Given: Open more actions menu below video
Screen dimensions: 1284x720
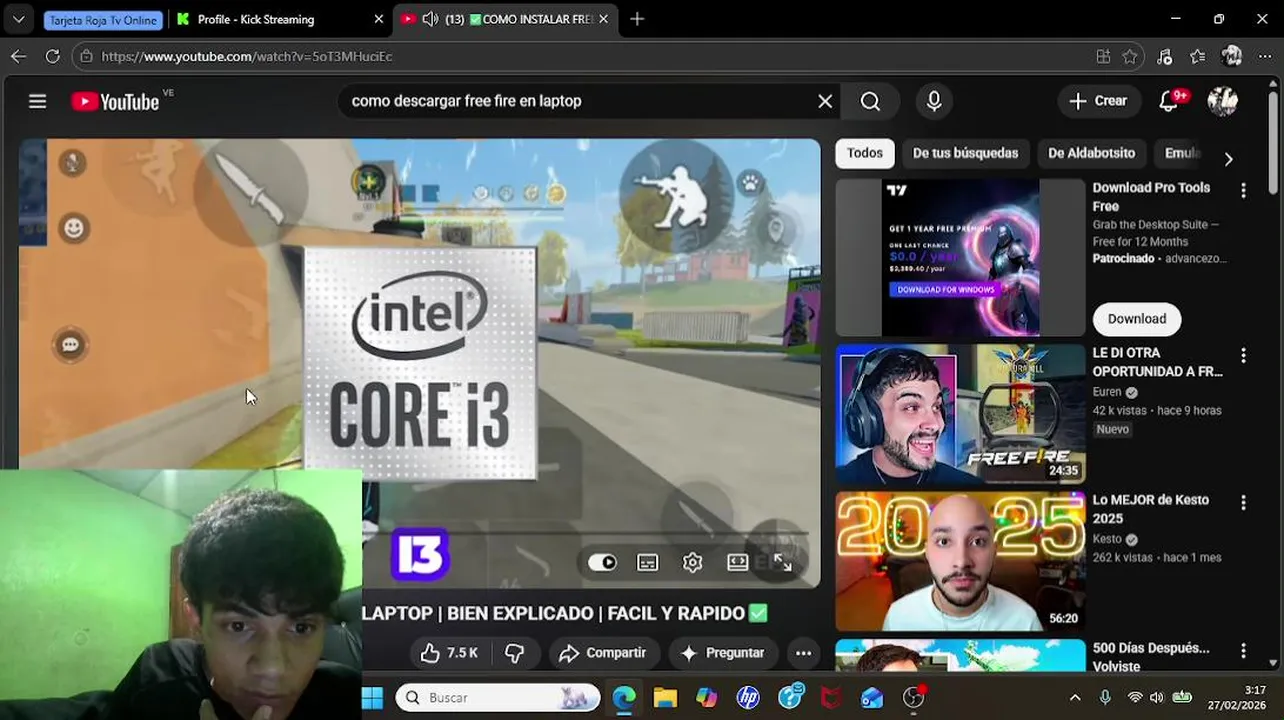Looking at the screenshot, I should [x=803, y=653].
